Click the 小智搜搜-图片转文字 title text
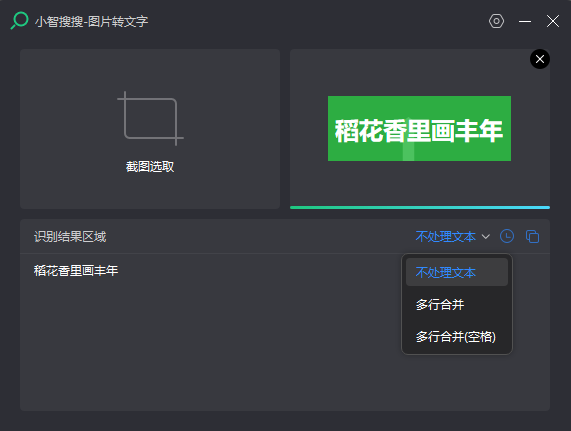The width and height of the screenshot is (571, 431). (x=91, y=21)
